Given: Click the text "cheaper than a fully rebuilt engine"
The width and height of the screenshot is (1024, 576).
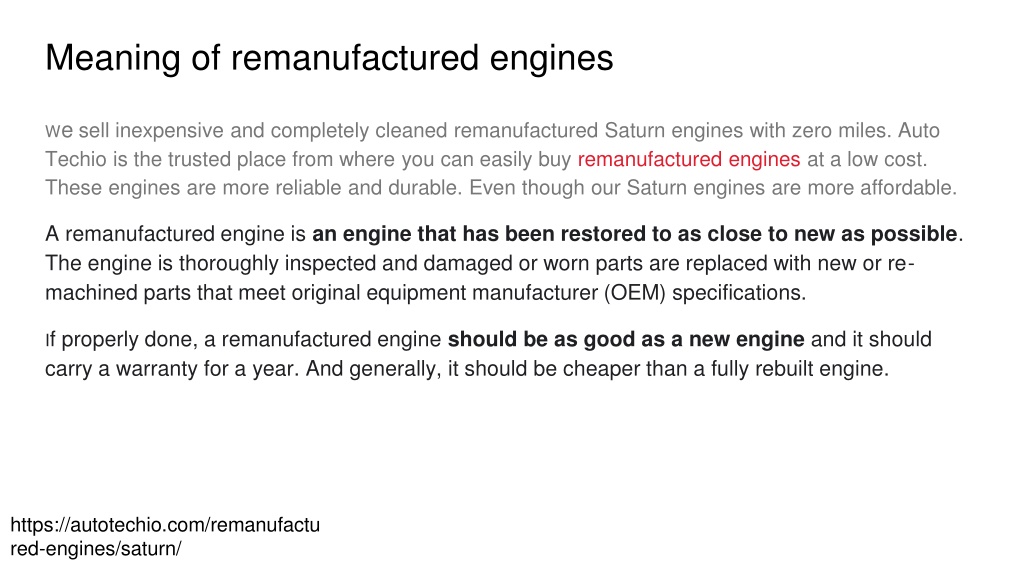Looking at the screenshot, I should pos(726,369).
